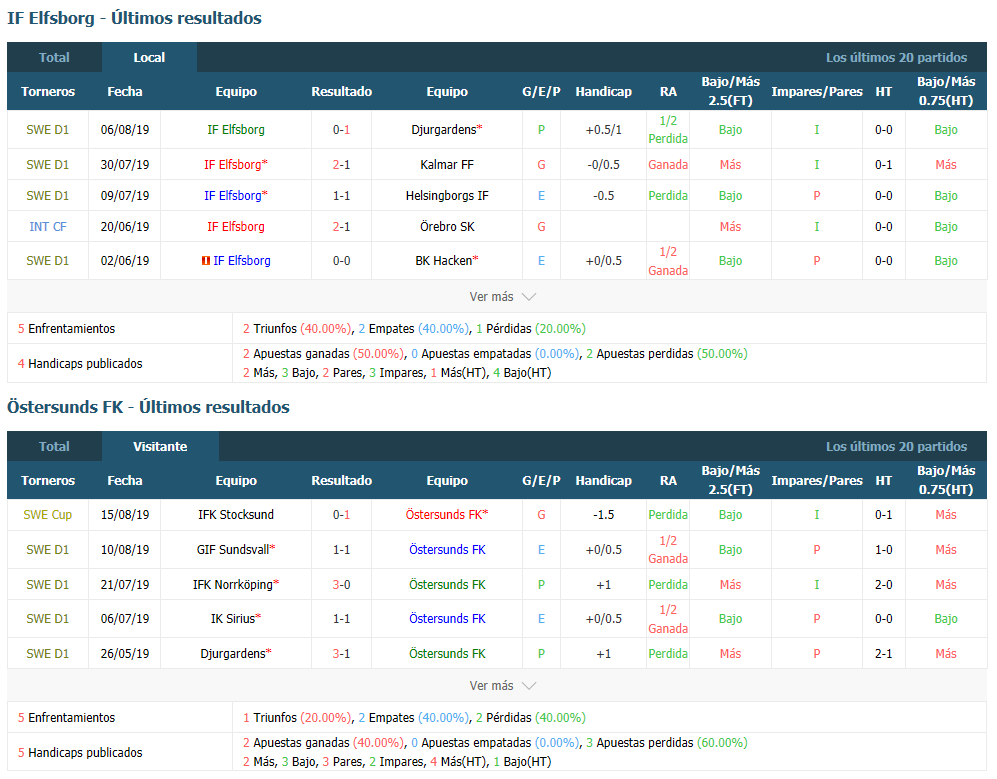This screenshot has width=997, height=779.
Task: Click handicap -1.5 in IFK Stocksund row
Action: click(x=603, y=514)
